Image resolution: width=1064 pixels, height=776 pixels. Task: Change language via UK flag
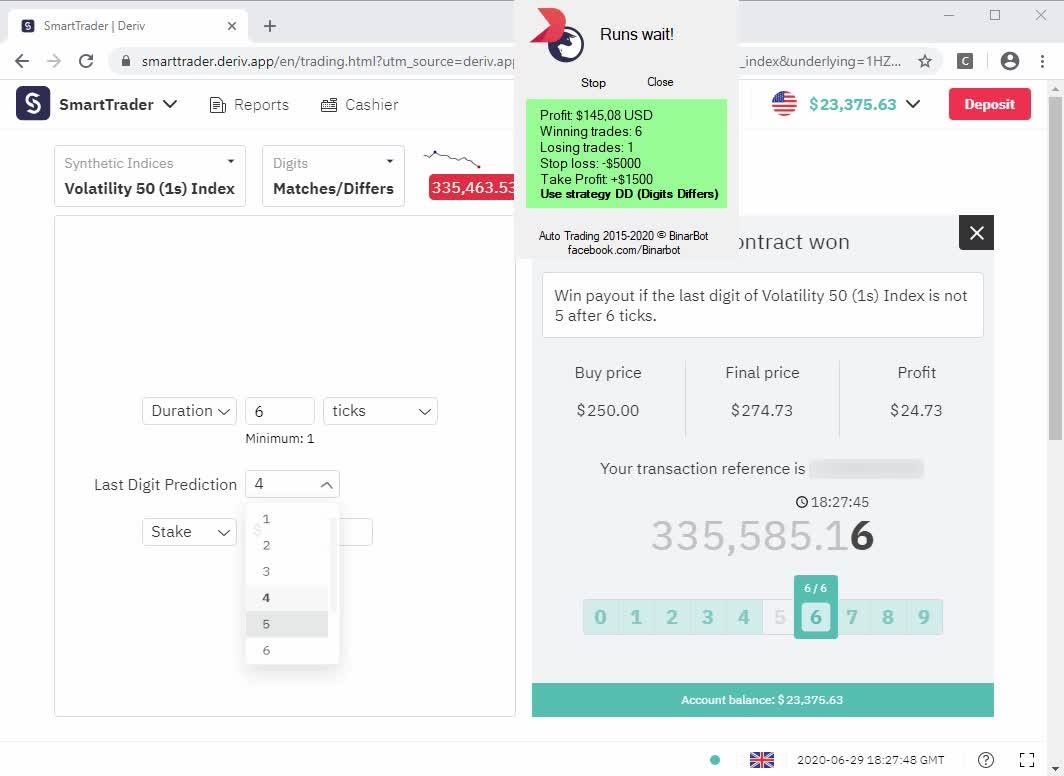pos(761,760)
